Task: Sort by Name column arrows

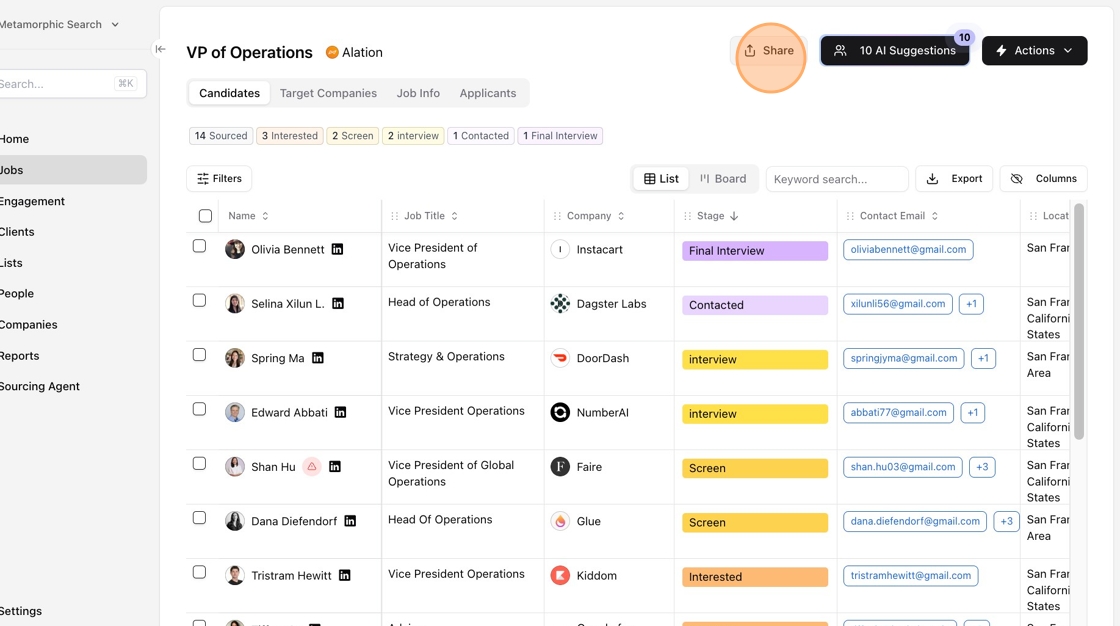Action: point(265,216)
